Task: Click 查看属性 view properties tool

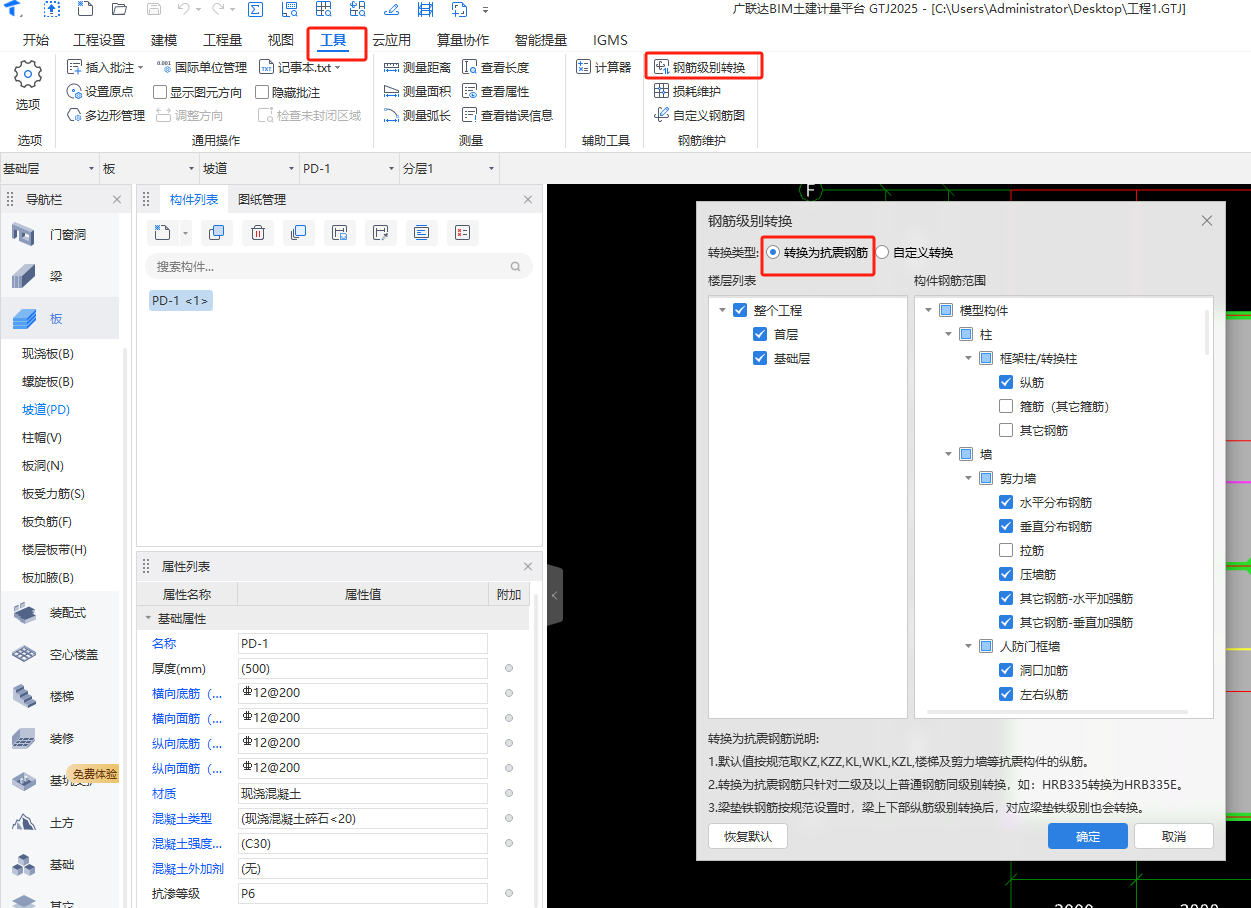Action: click(x=496, y=91)
